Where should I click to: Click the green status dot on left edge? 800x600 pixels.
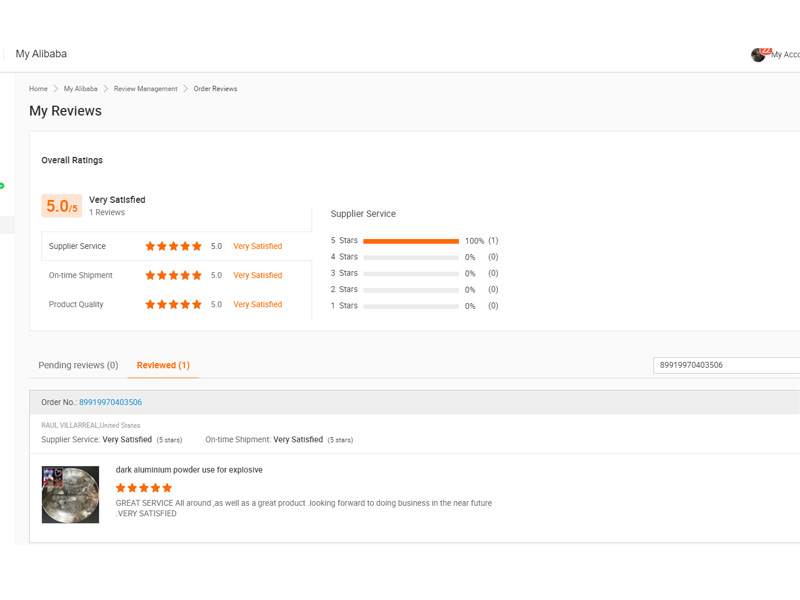[2, 186]
